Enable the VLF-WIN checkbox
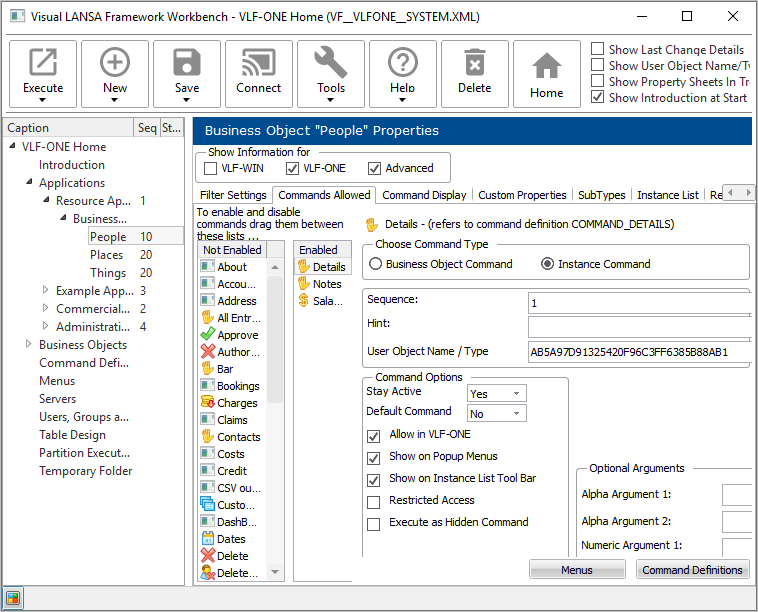 [x=211, y=168]
